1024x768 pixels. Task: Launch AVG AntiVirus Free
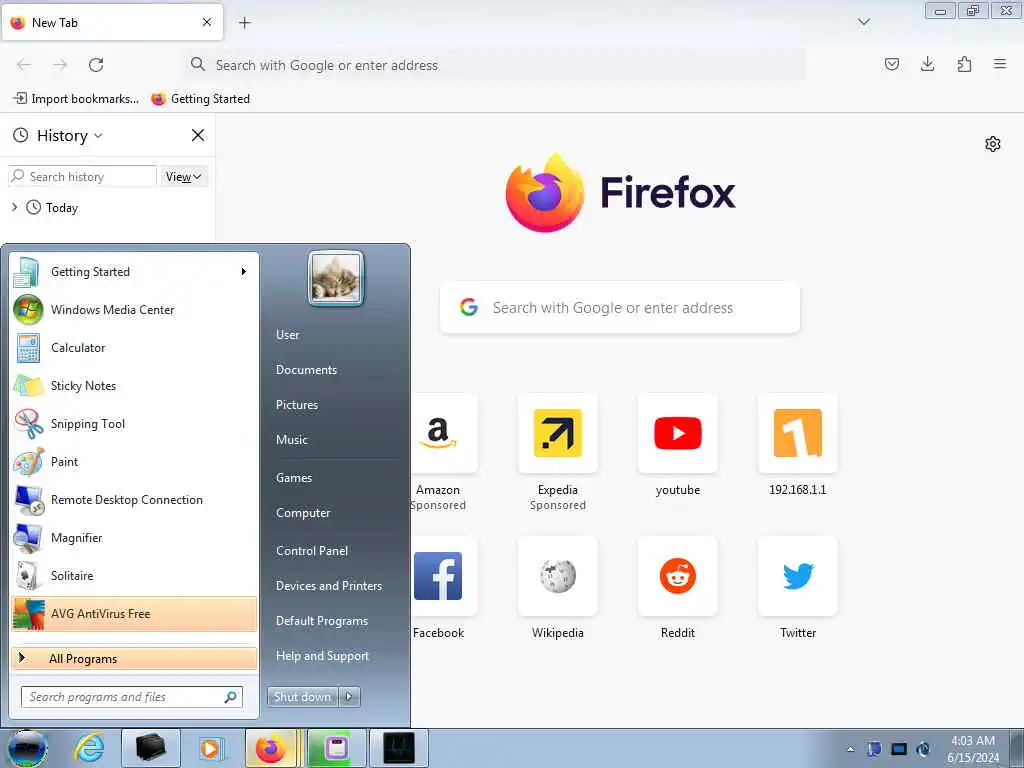pos(134,614)
